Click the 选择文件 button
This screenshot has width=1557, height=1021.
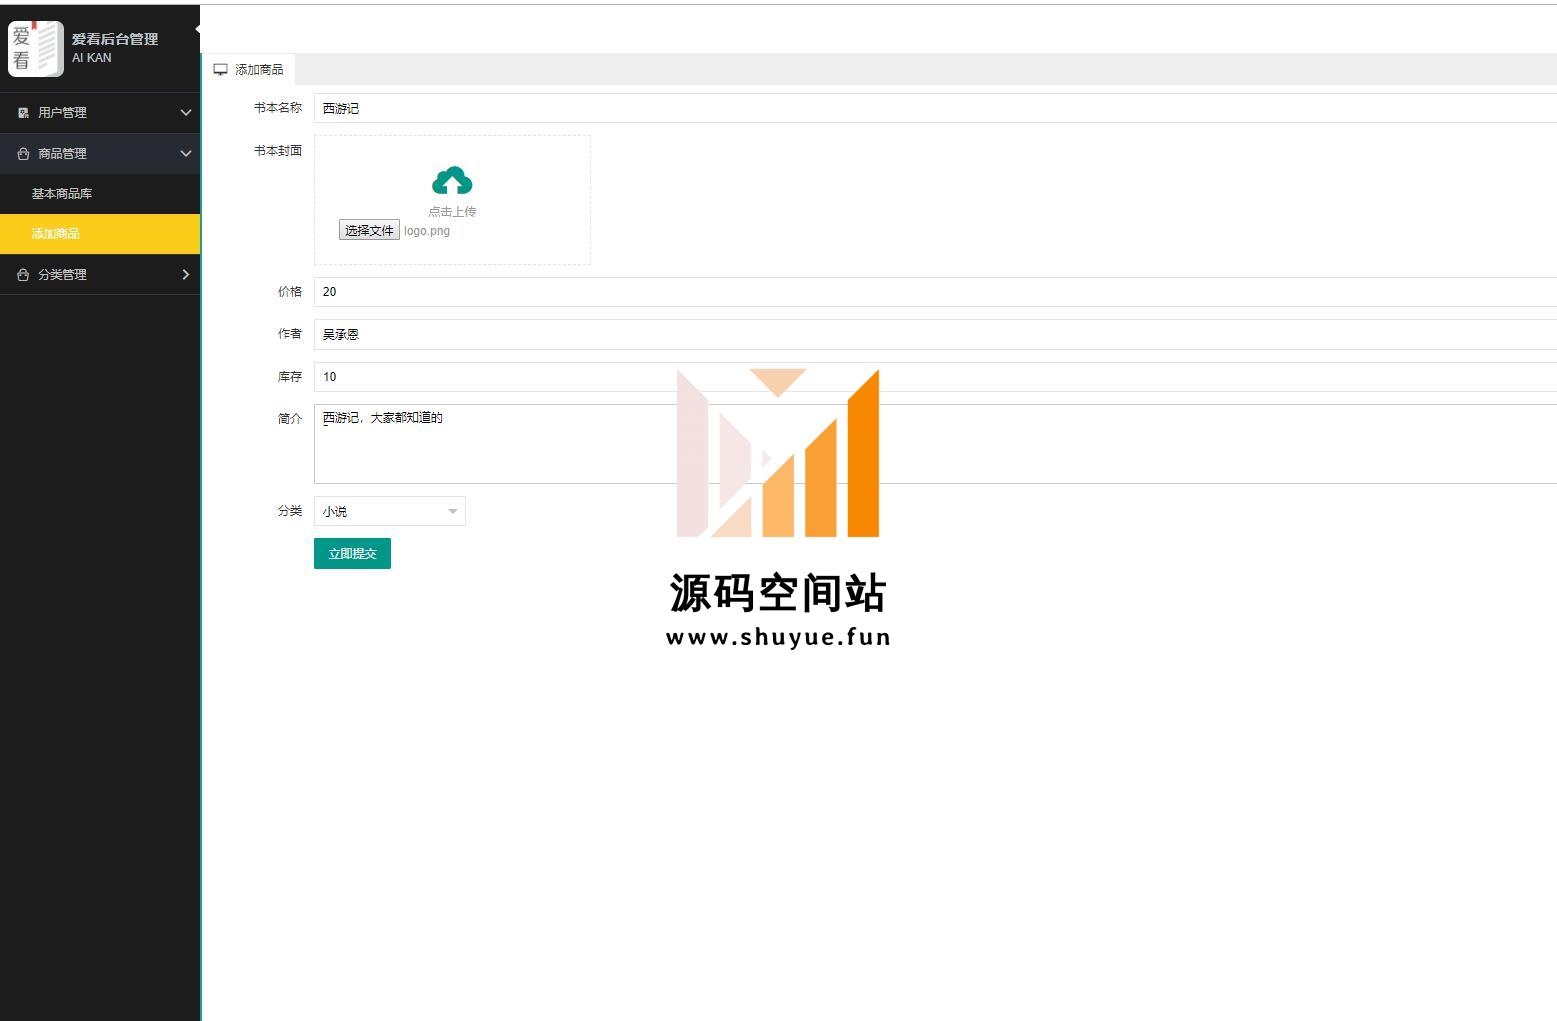click(x=369, y=231)
